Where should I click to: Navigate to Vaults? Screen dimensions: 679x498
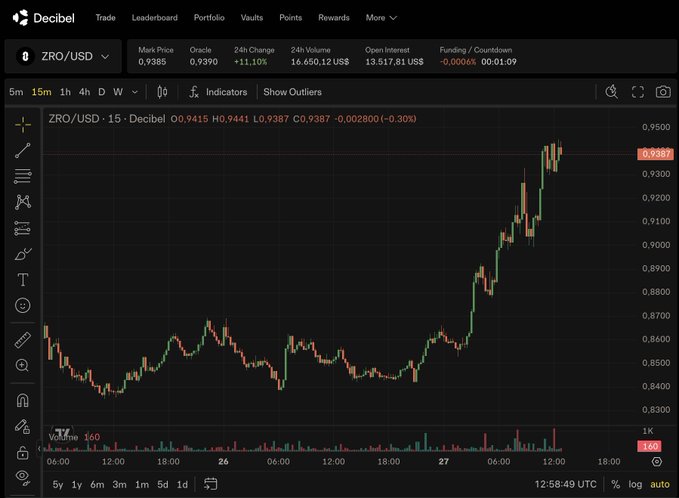(x=252, y=18)
